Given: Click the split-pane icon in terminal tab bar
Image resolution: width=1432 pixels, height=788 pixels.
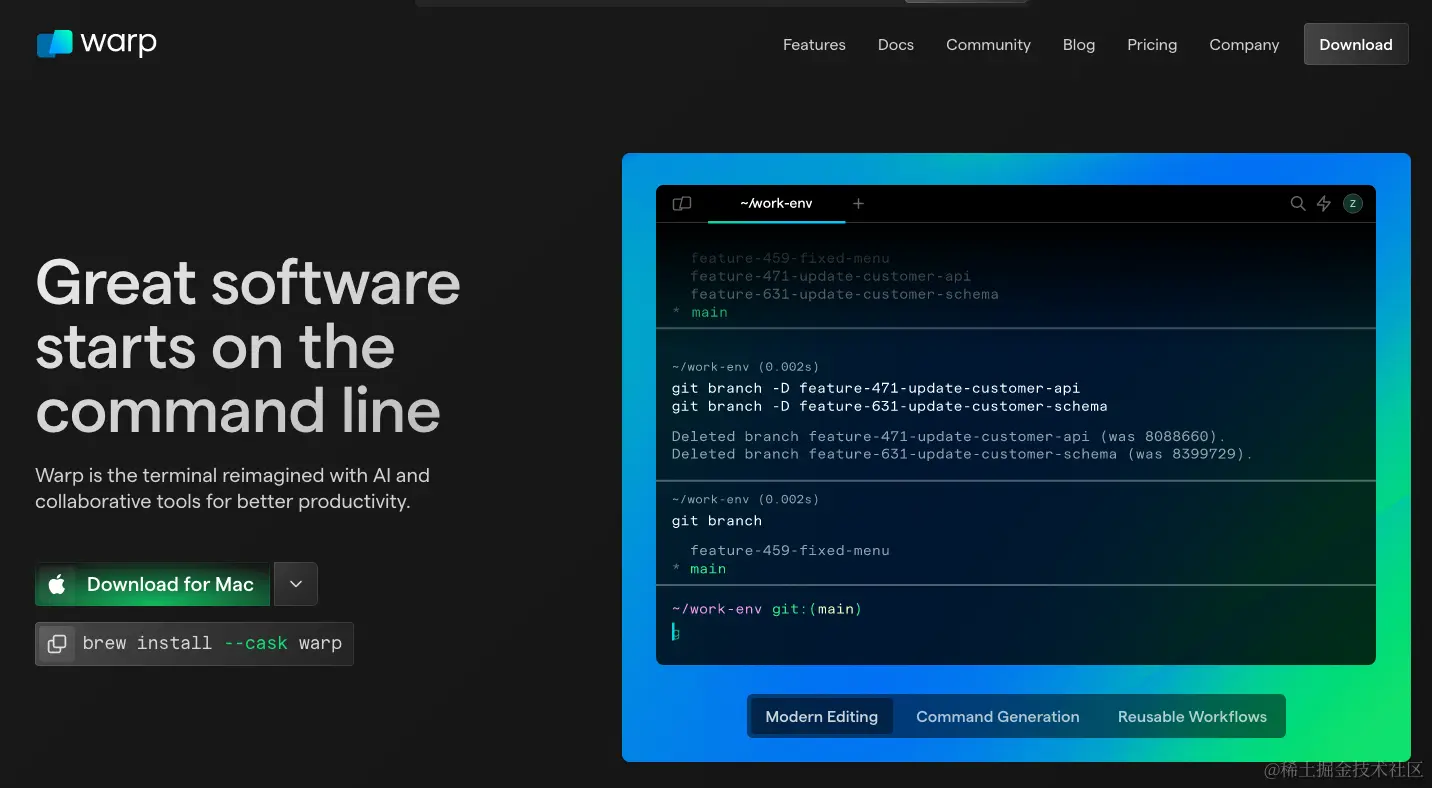Looking at the screenshot, I should click(x=682, y=203).
